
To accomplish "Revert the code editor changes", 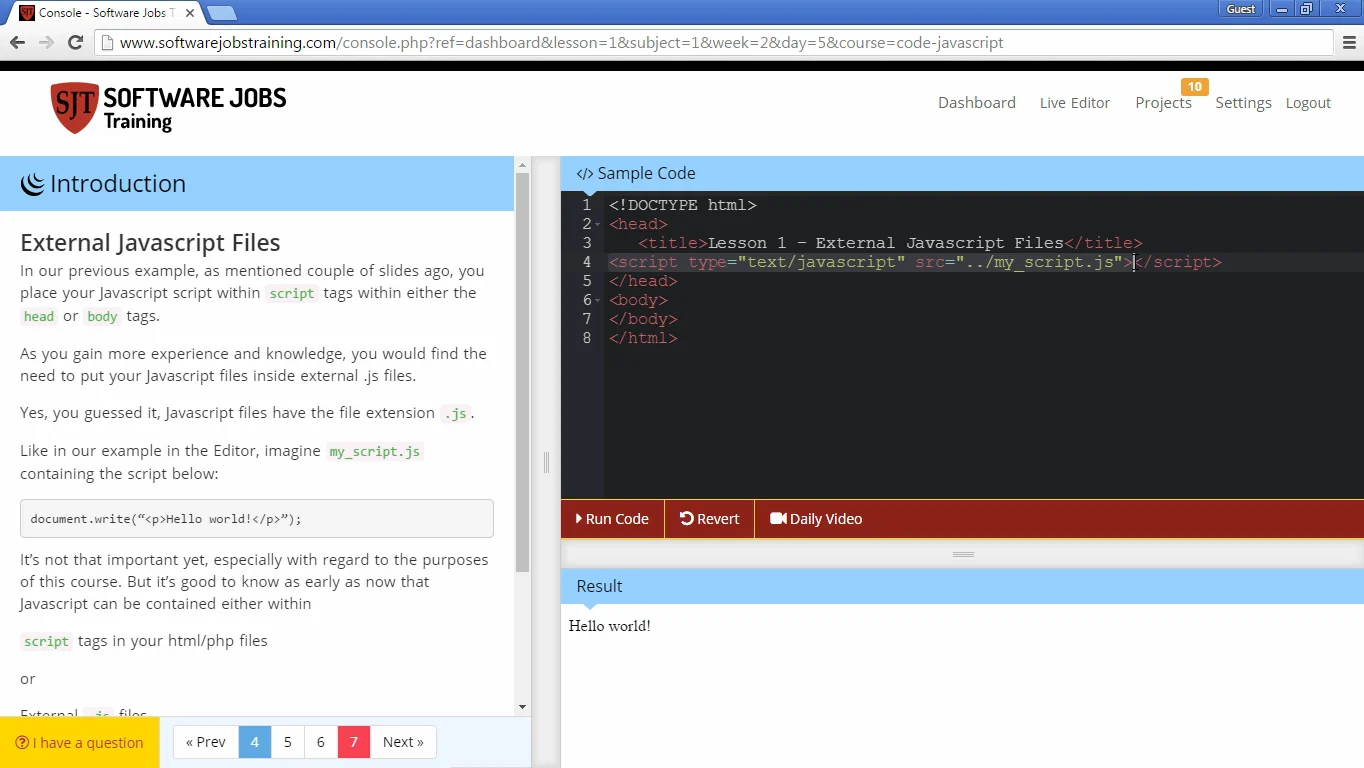I will (x=709, y=519).
